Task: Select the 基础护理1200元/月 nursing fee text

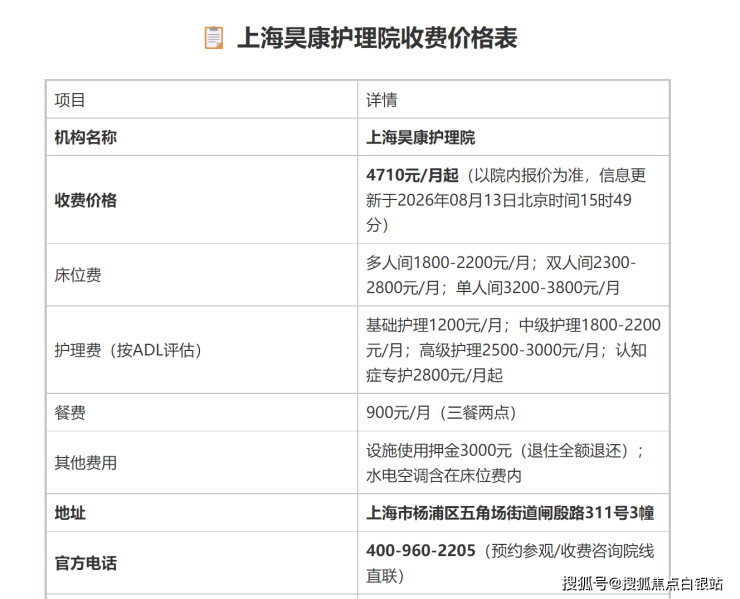Action: tap(434, 325)
